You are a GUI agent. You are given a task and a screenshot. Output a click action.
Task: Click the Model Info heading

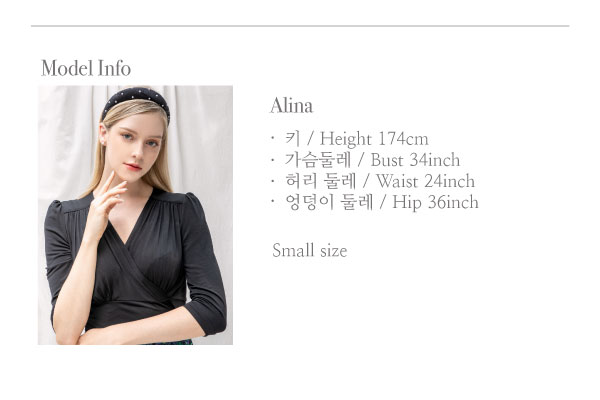[86, 68]
